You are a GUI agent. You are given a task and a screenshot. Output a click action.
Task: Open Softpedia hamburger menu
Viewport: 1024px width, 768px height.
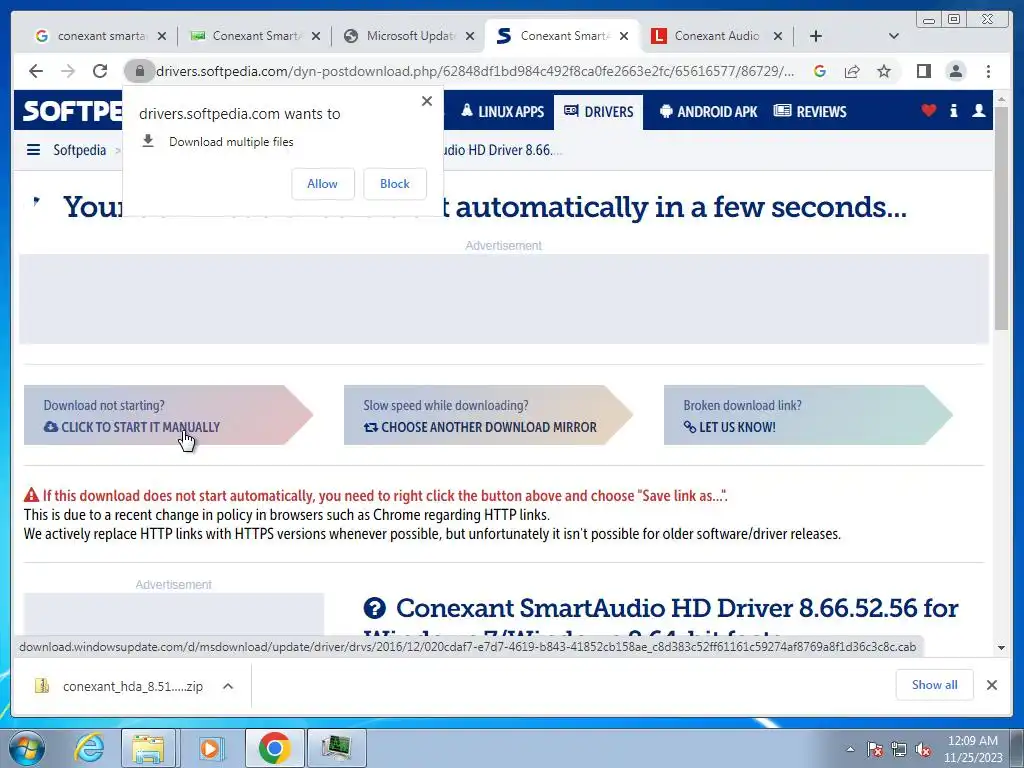tap(33, 150)
